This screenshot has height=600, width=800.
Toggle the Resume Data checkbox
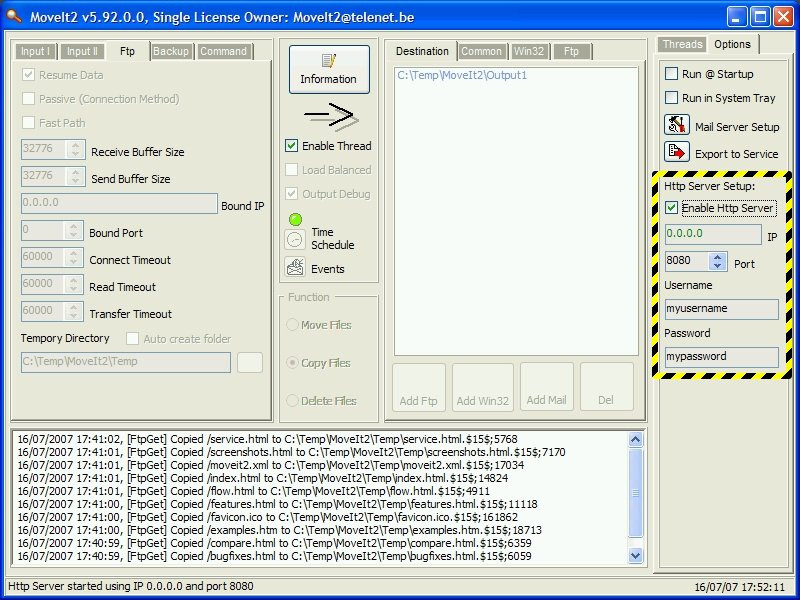point(29,75)
